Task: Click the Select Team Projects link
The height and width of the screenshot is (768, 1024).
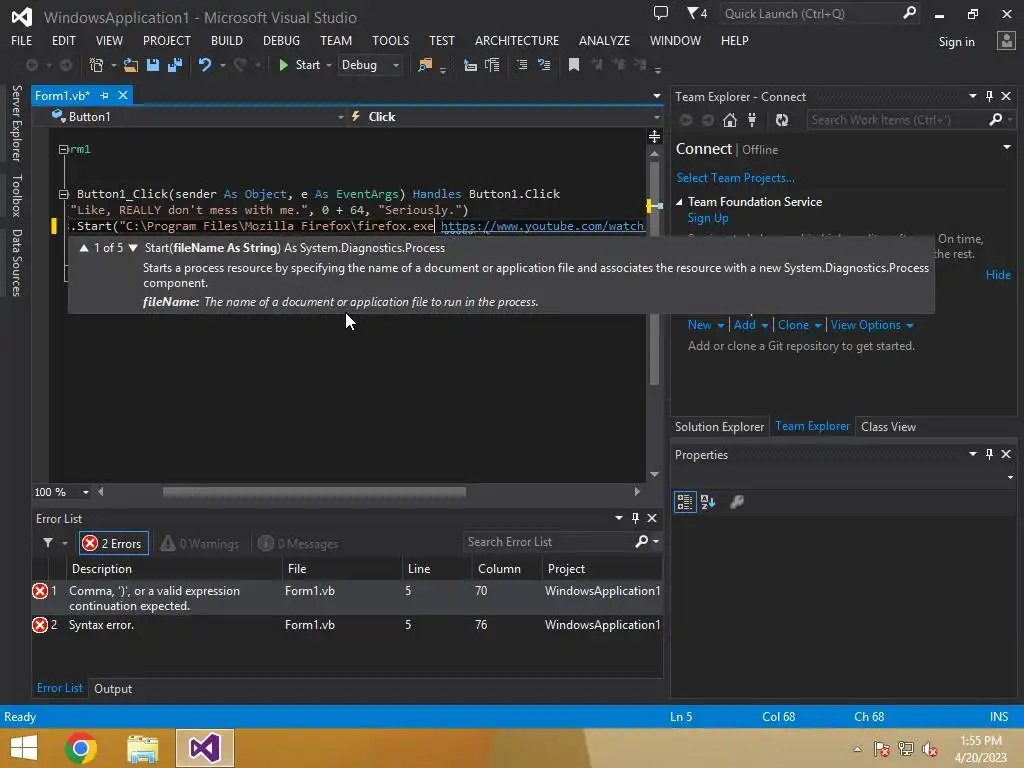Action: [735, 178]
